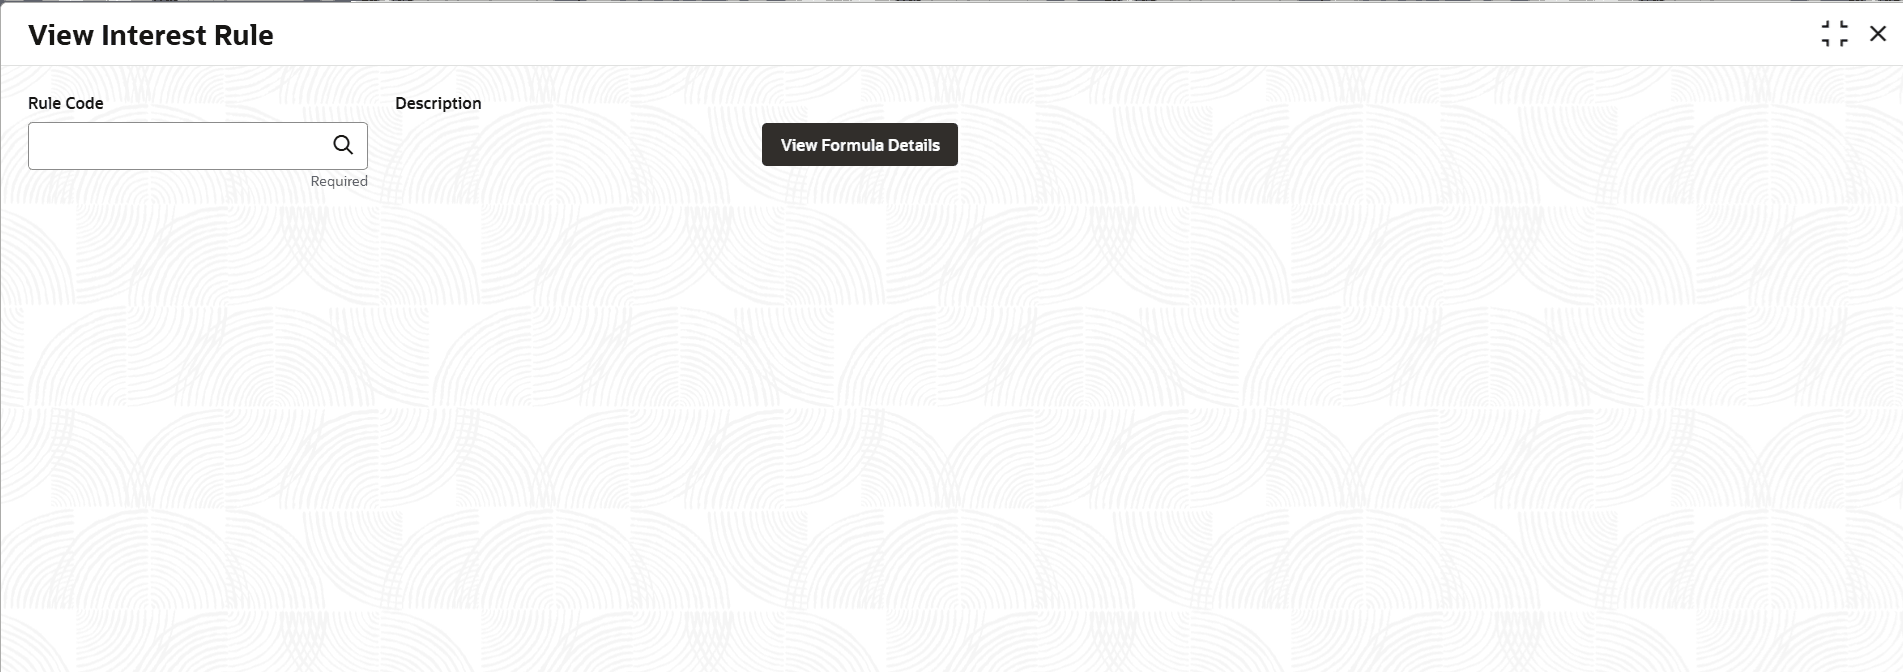The height and width of the screenshot is (672, 1903).
Task: Collapse the View Interest Rule window
Action: tap(1834, 34)
